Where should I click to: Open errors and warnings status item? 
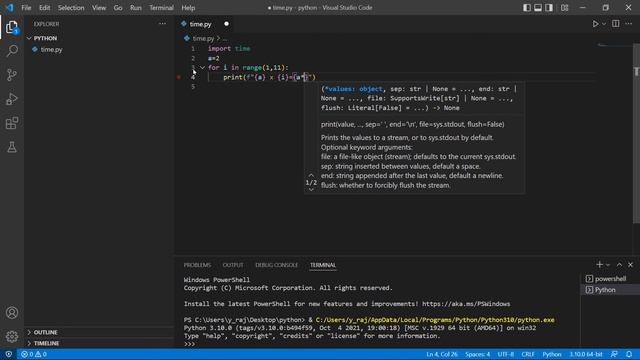[34, 354]
